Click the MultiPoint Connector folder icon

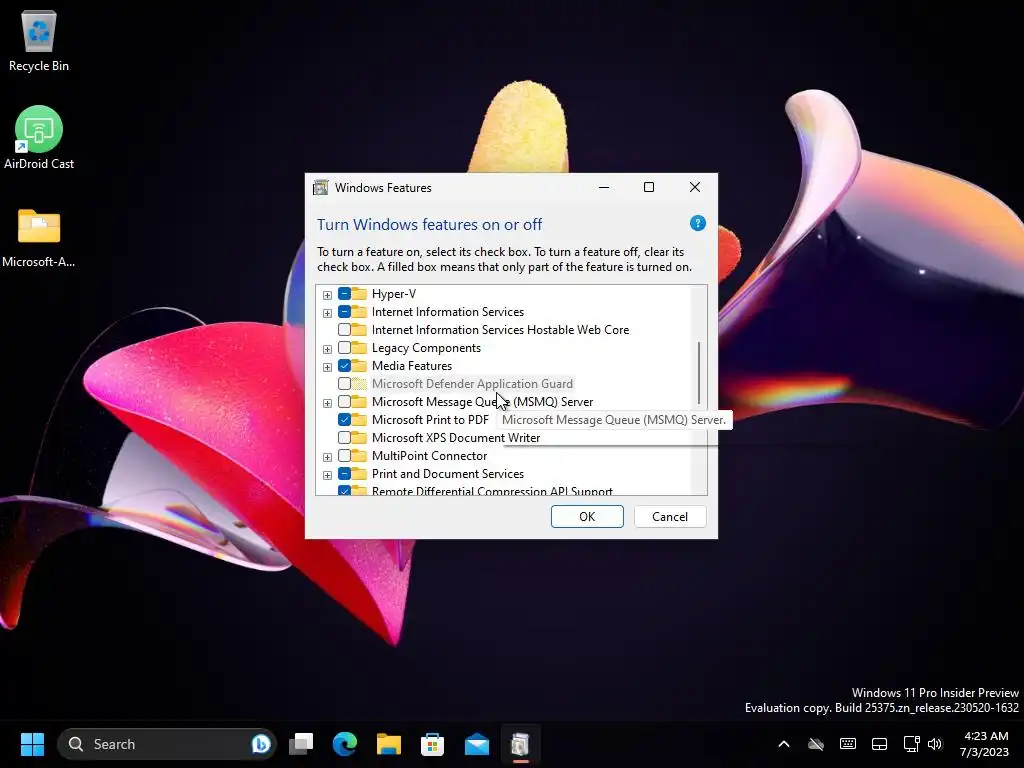(359, 455)
